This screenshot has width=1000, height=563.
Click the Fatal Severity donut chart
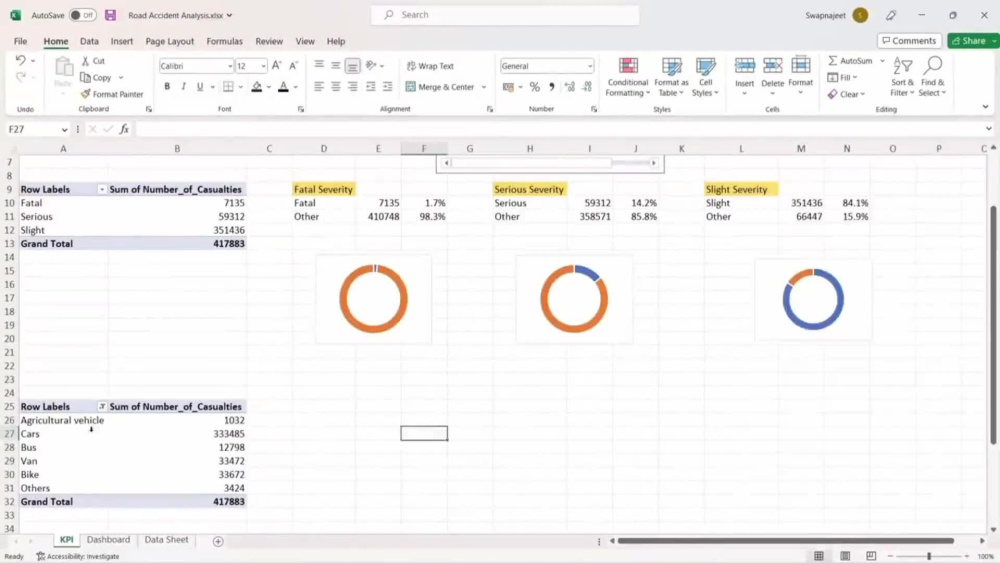click(374, 299)
